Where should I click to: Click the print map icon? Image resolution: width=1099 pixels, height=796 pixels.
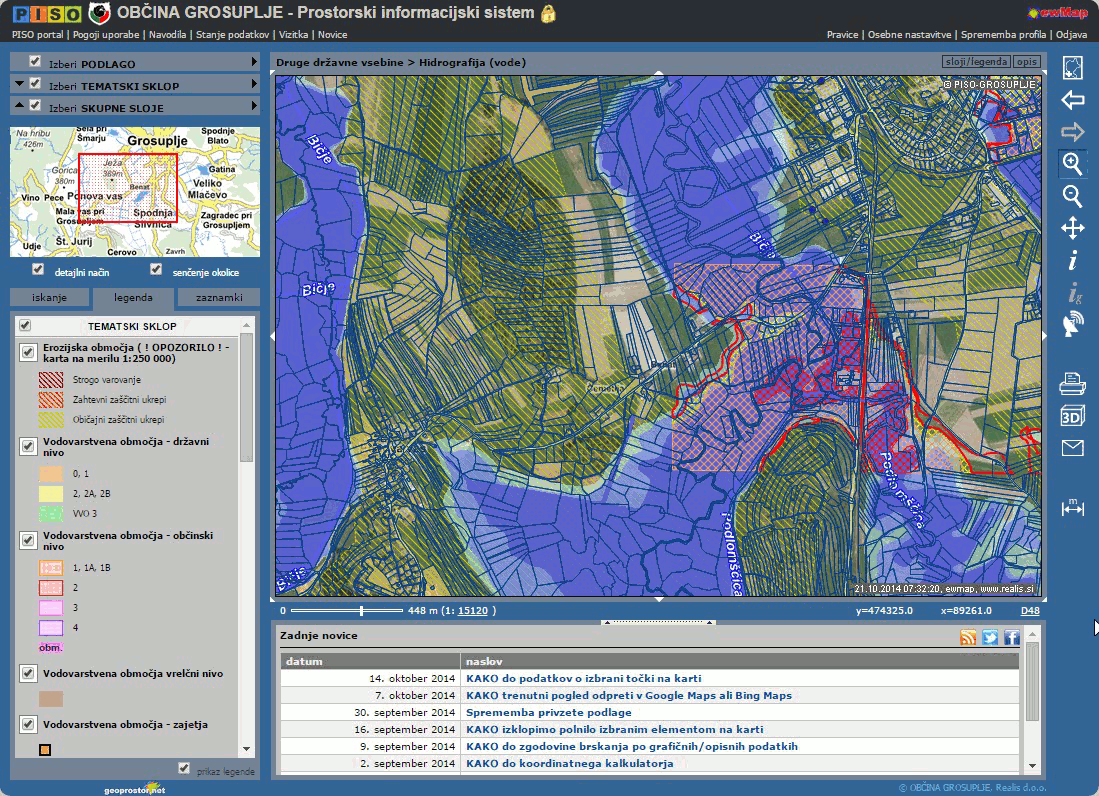point(1072,383)
